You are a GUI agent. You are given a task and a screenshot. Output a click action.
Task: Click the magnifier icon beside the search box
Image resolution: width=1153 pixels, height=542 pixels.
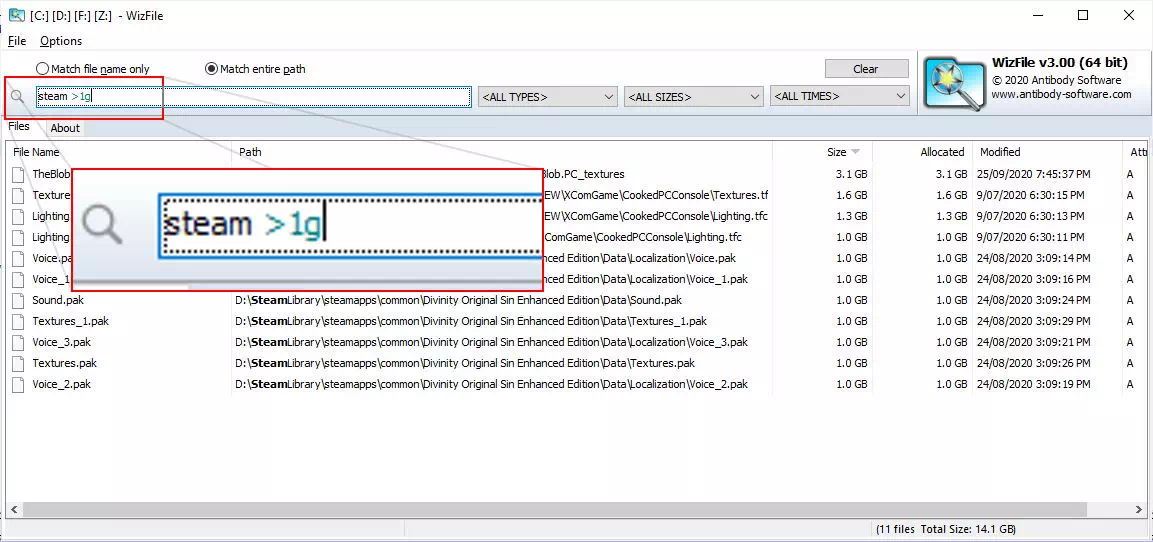tap(17, 97)
